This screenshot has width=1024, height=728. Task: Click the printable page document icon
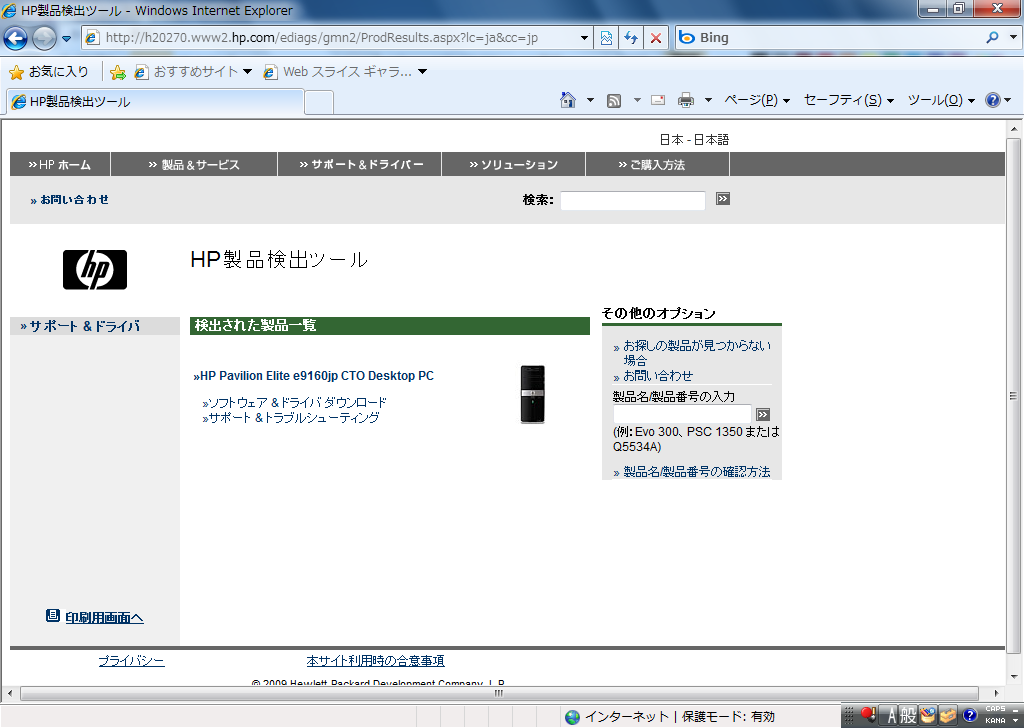53,616
